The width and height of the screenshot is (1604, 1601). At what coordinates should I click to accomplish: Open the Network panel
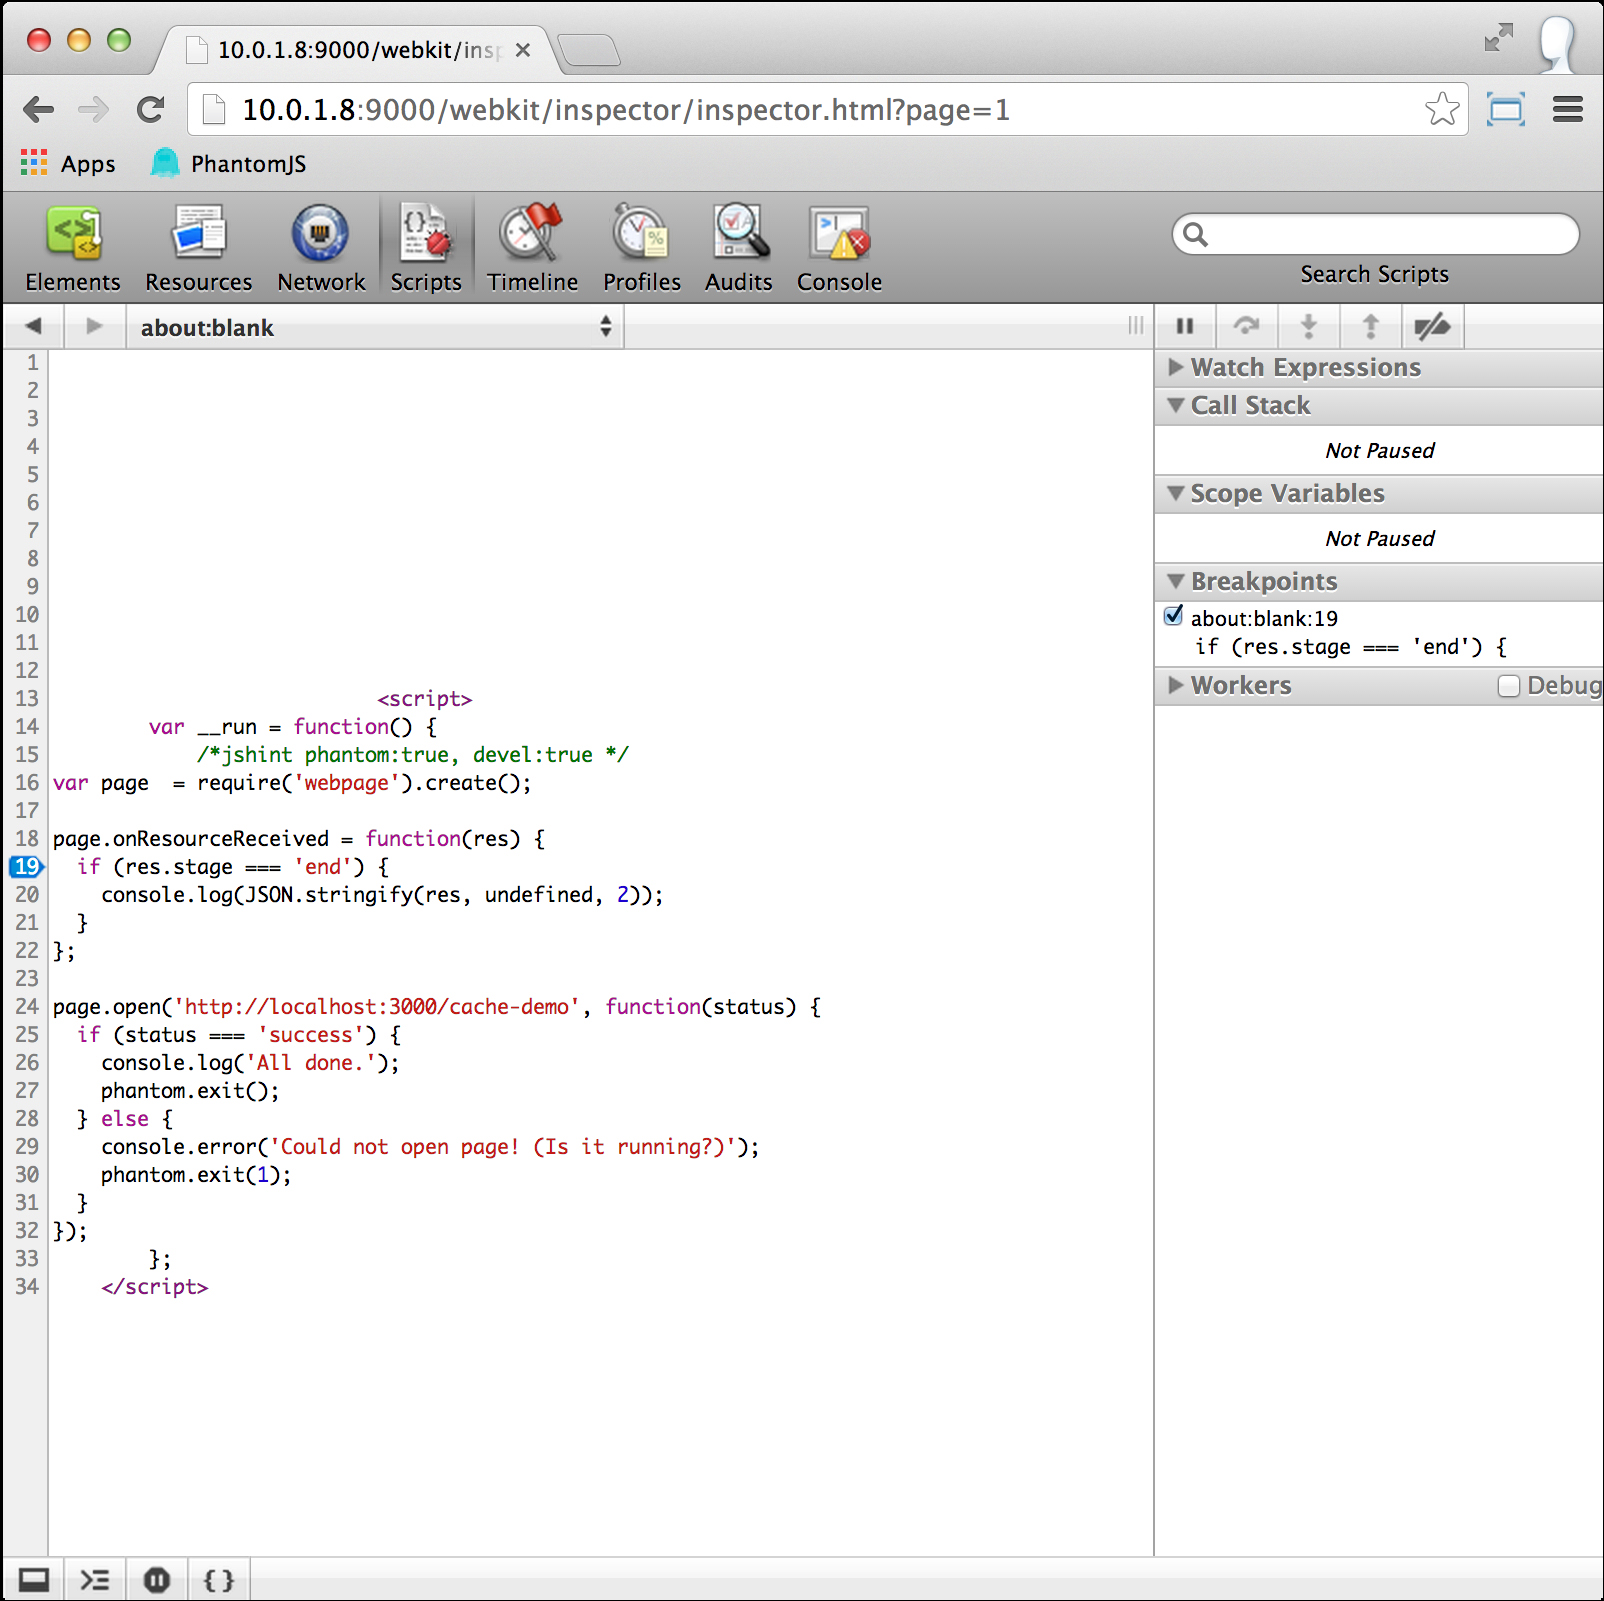[321, 249]
